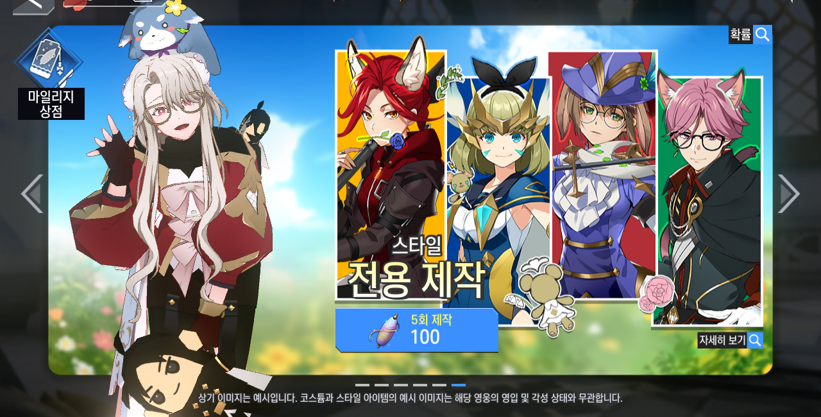
Task: Click the back arrow at top left
Action: (x=34, y=5)
